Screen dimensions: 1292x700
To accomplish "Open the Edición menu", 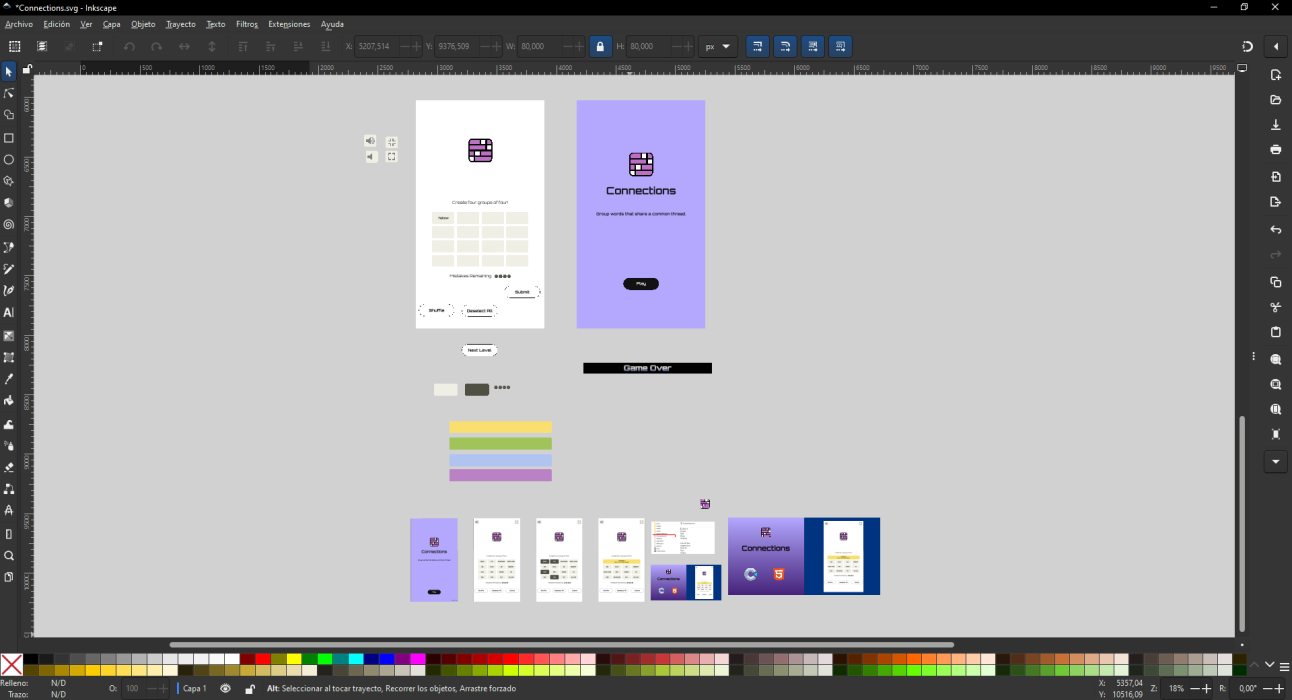I will [x=57, y=24].
